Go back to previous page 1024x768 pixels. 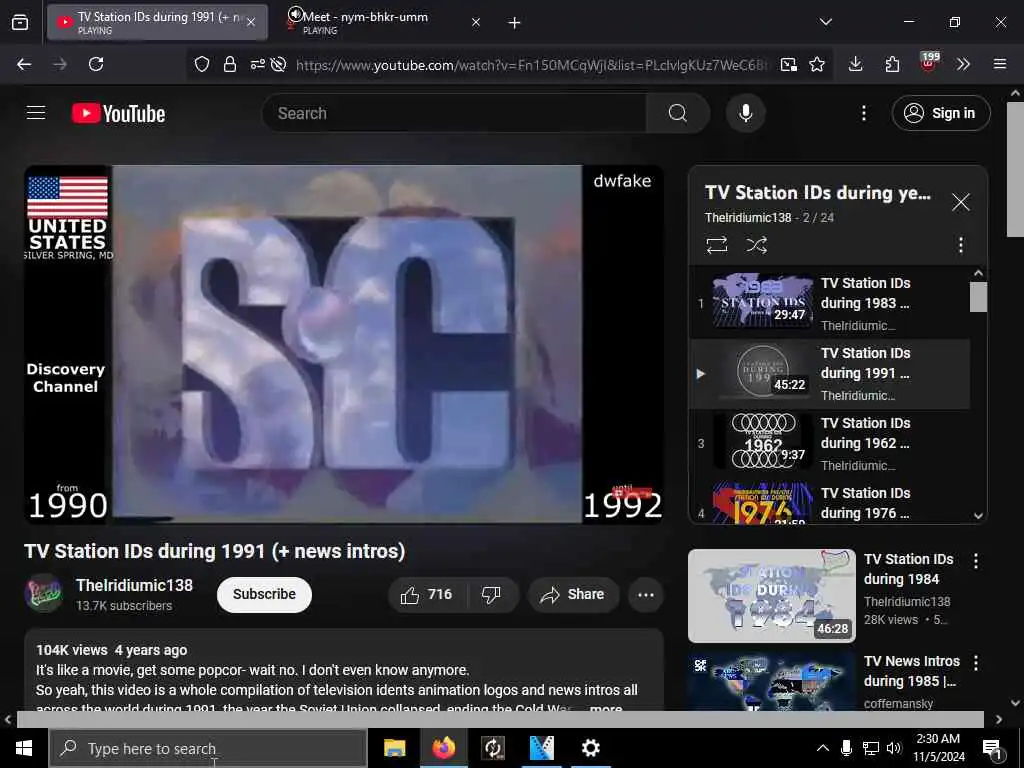pyautogui.click(x=24, y=64)
